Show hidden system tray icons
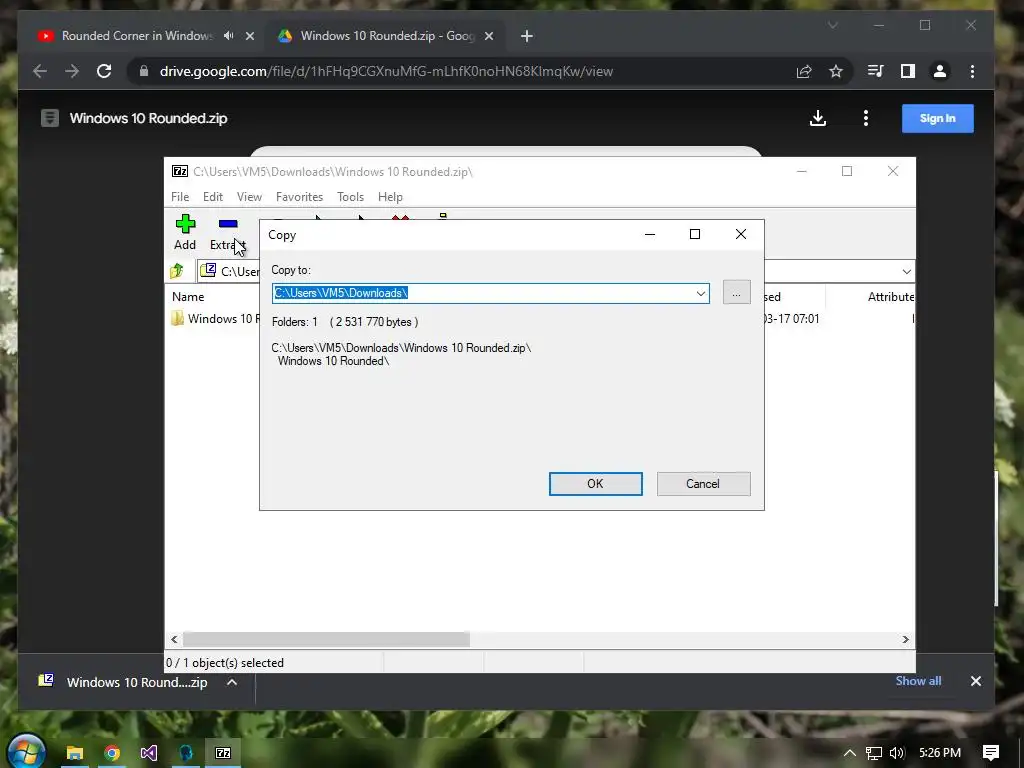The height and width of the screenshot is (768, 1024). click(850, 753)
